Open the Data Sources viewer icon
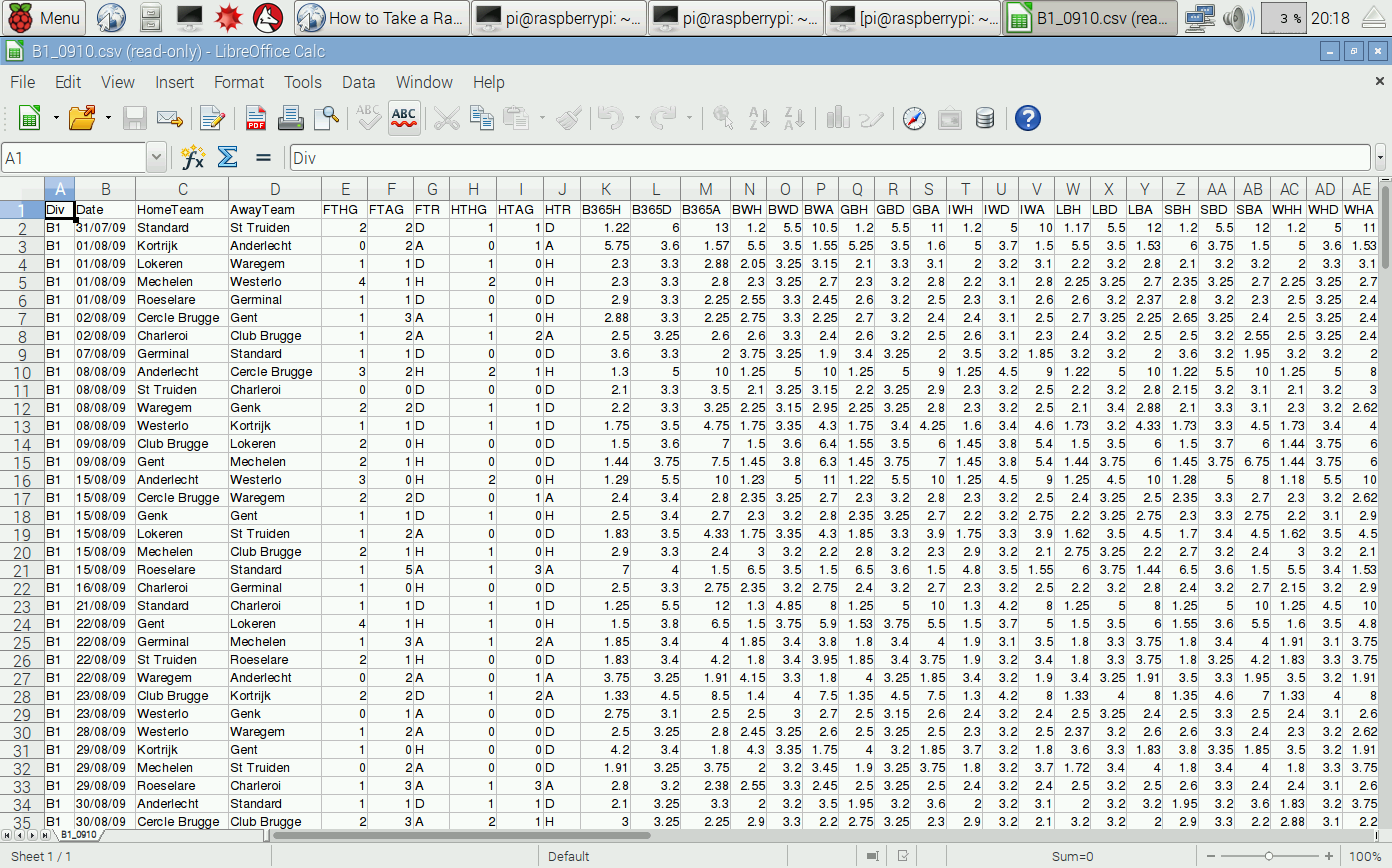The height and width of the screenshot is (868, 1392). 985,118
